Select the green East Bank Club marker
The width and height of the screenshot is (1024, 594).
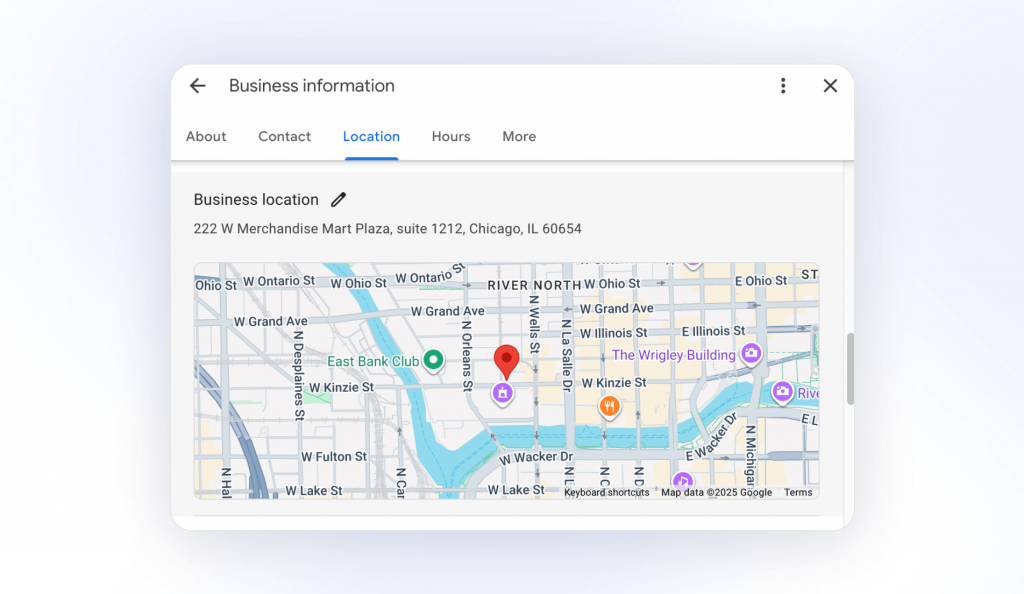tap(433, 359)
